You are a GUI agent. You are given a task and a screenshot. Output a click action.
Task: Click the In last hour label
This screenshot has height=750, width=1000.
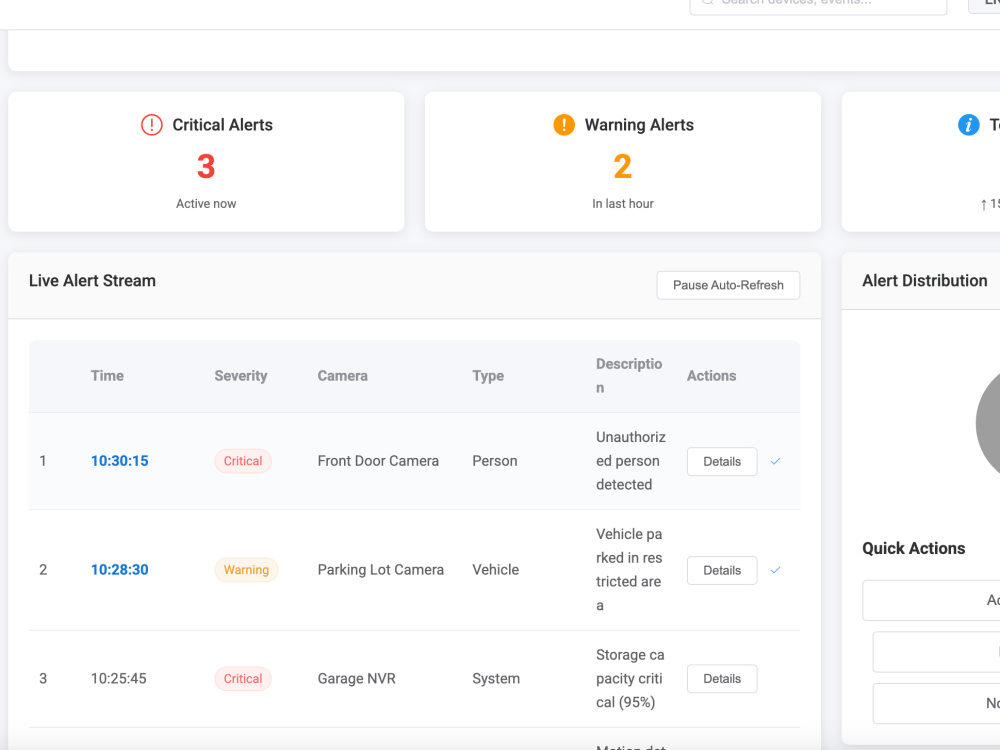coord(622,203)
